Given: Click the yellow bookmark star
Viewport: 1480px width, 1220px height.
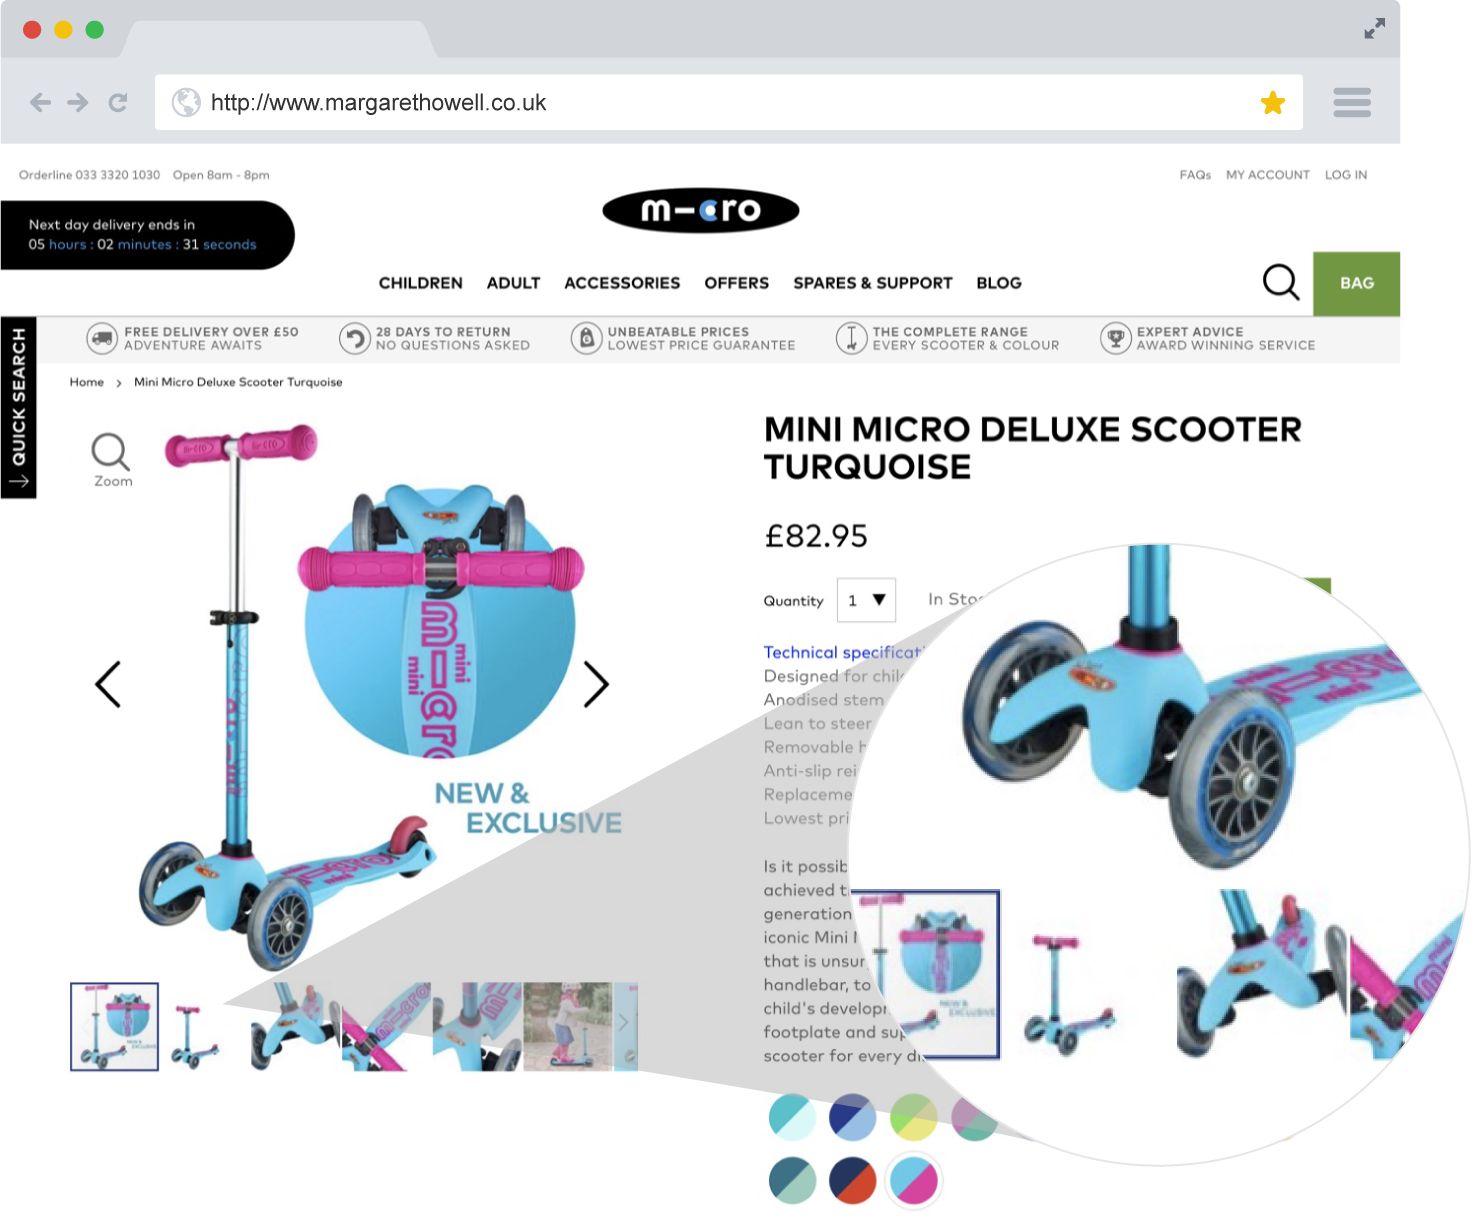Looking at the screenshot, I should pyautogui.click(x=1272, y=102).
